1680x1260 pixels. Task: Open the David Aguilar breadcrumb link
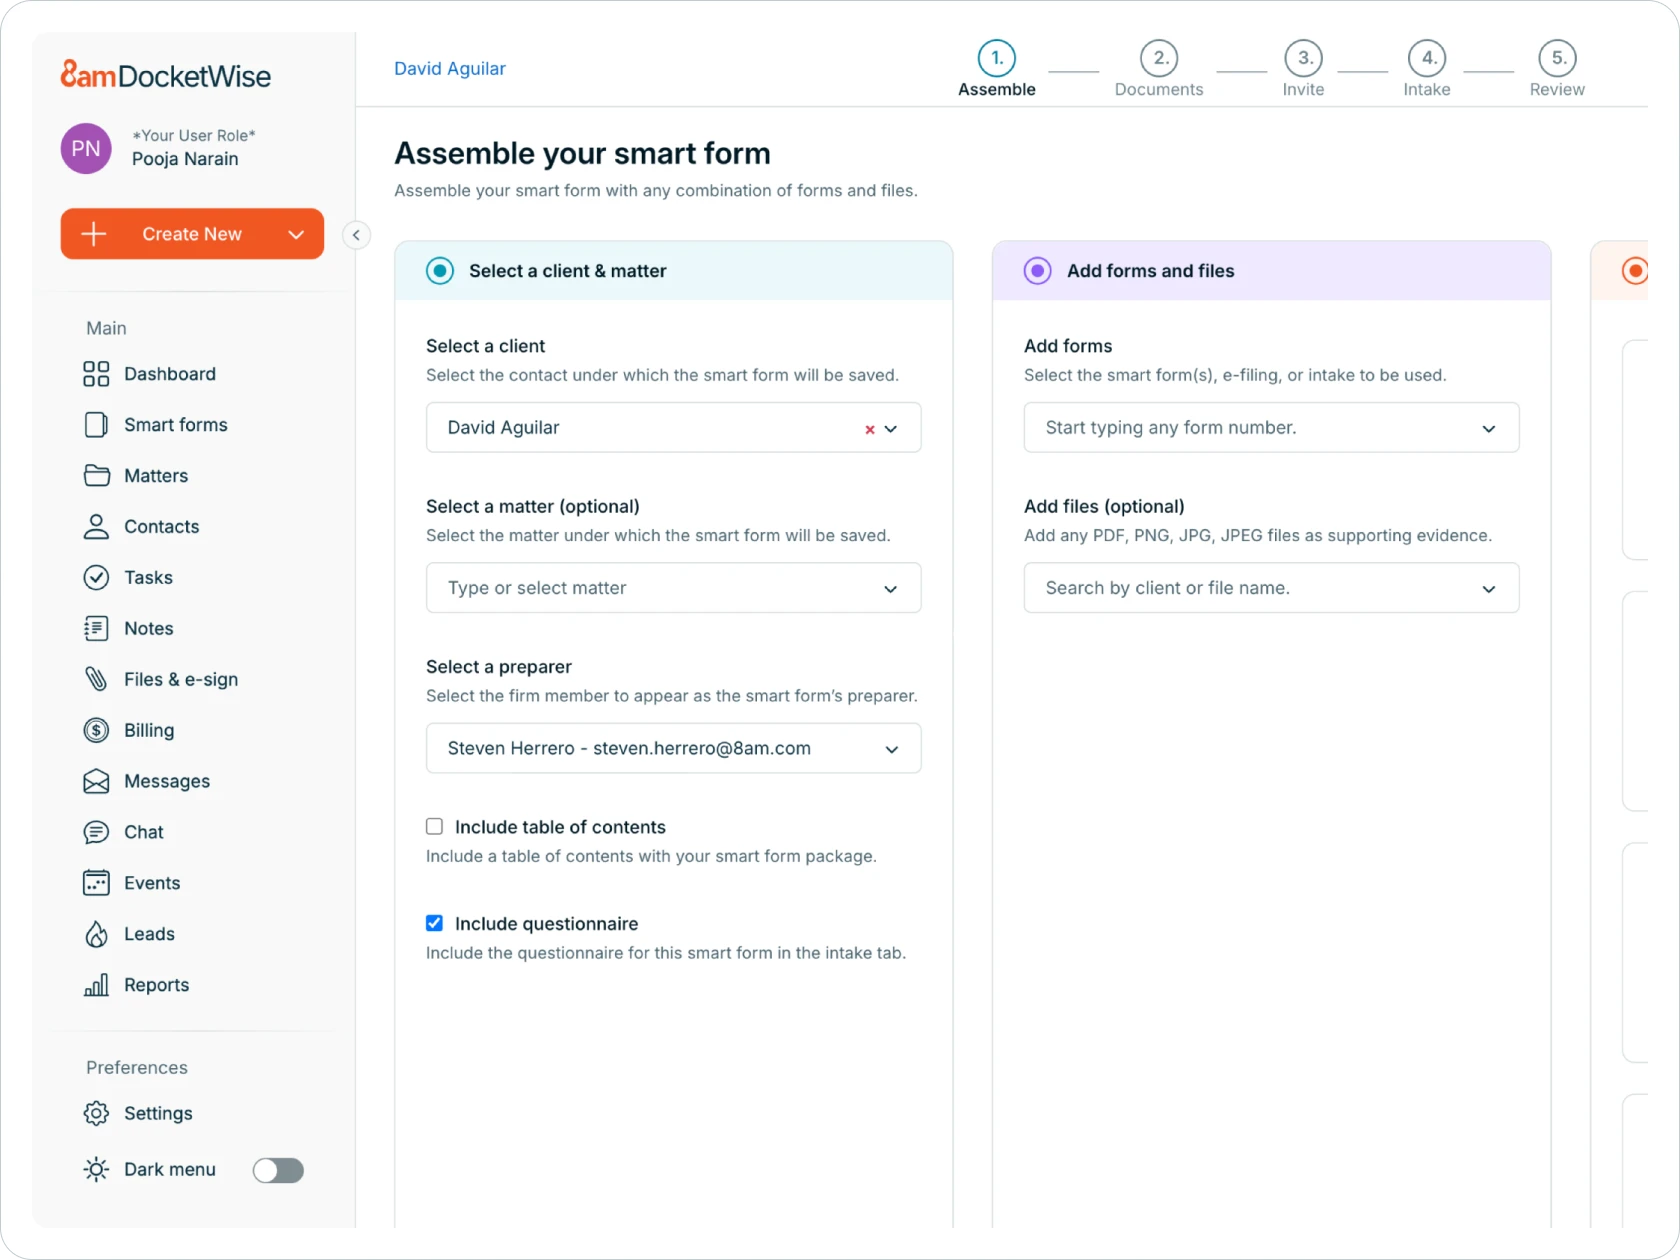click(x=450, y=69)
